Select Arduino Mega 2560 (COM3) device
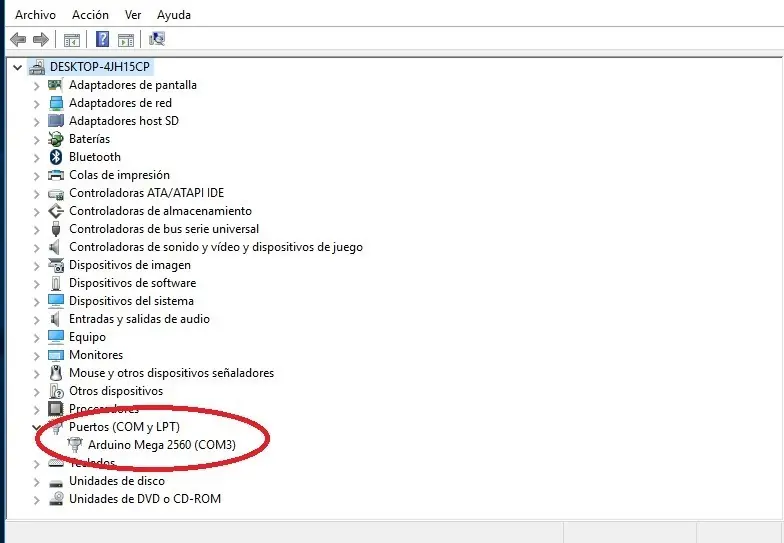Screen dimensions: 784x543 (162, 445)
